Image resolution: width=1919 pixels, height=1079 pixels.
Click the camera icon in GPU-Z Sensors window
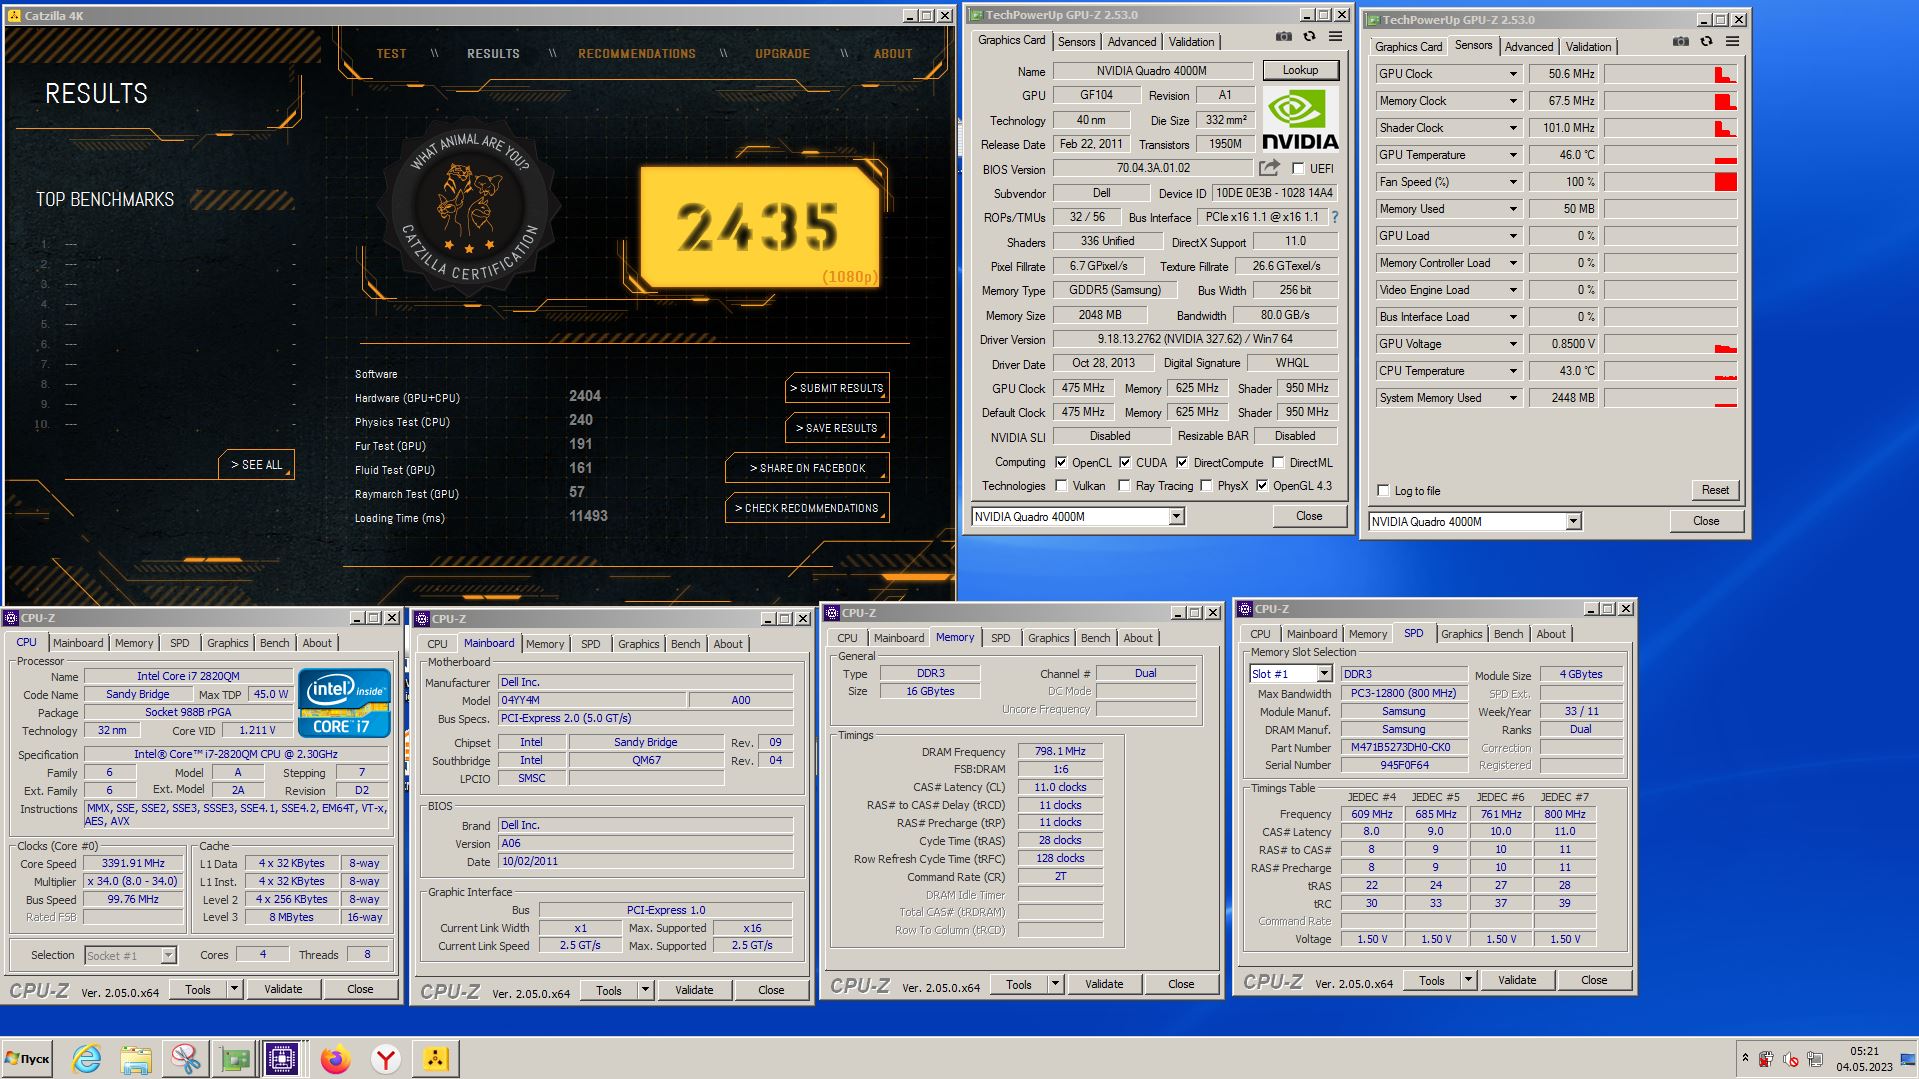(x=1680, y=42)
